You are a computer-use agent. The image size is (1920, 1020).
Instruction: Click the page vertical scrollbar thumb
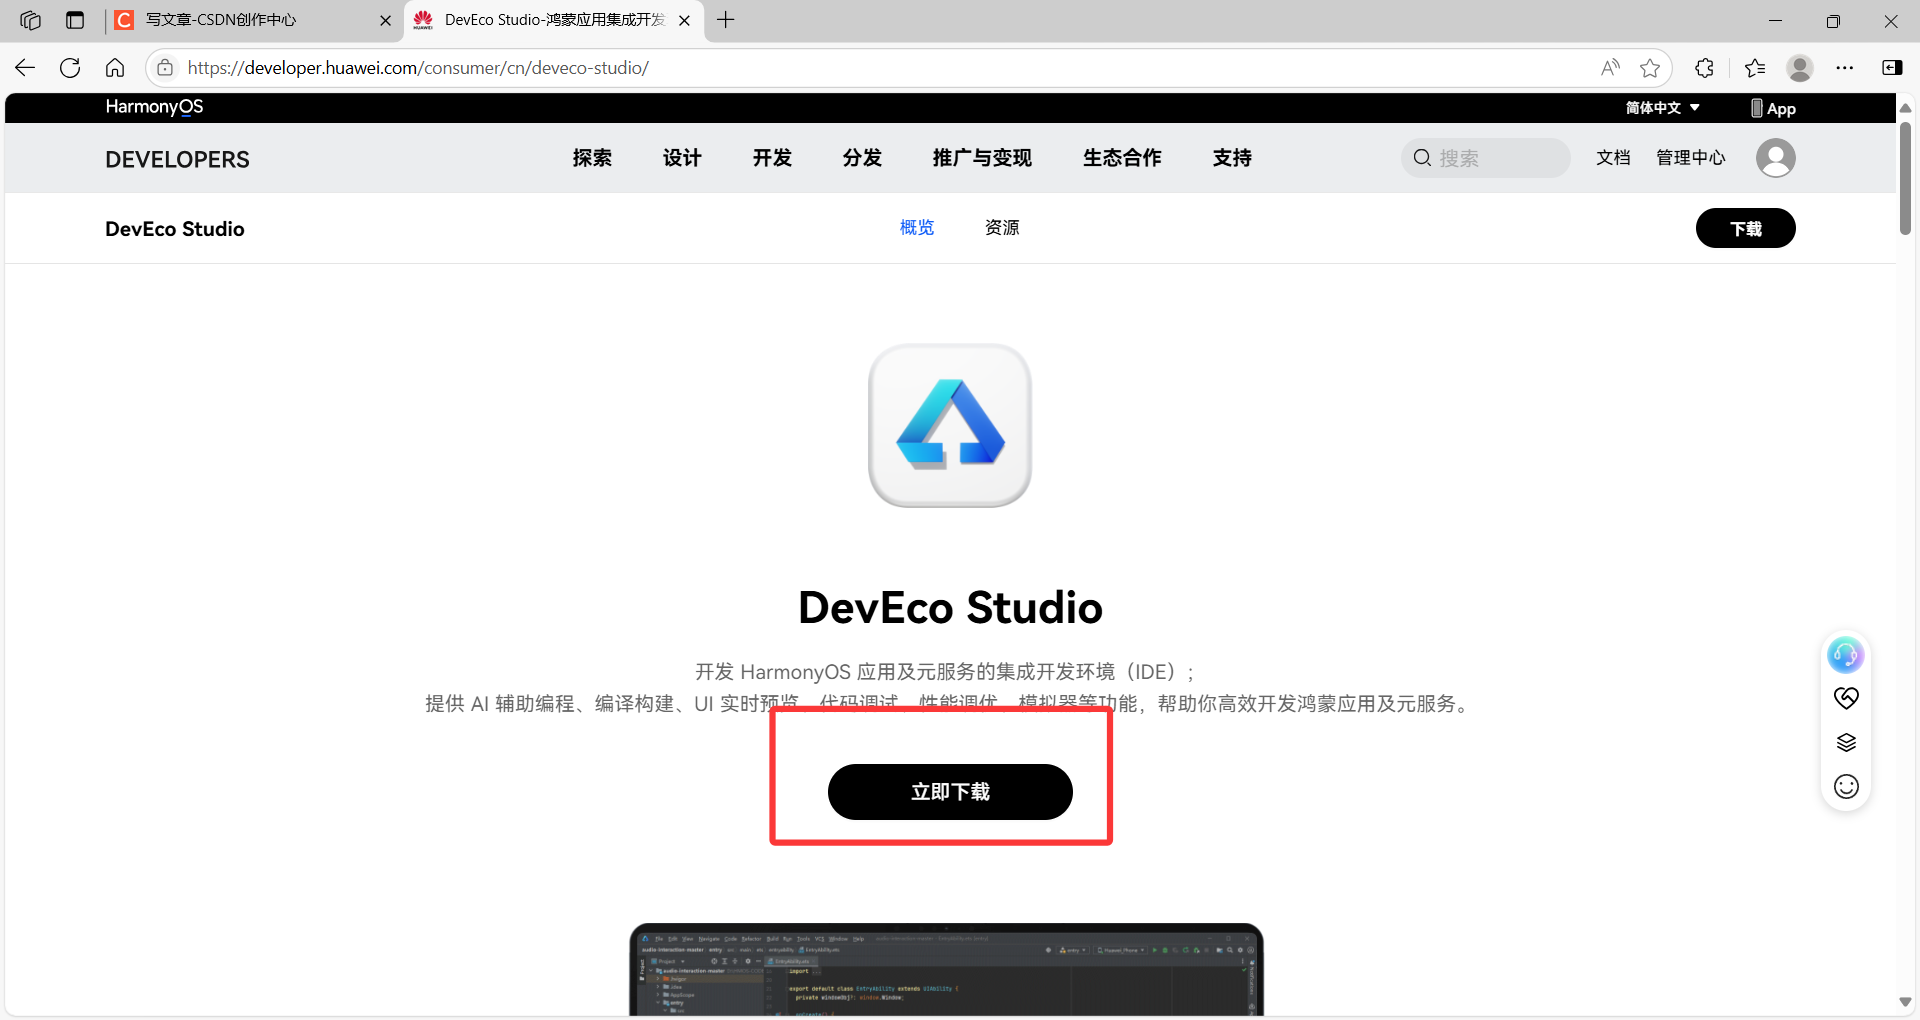pos(1905,178)
